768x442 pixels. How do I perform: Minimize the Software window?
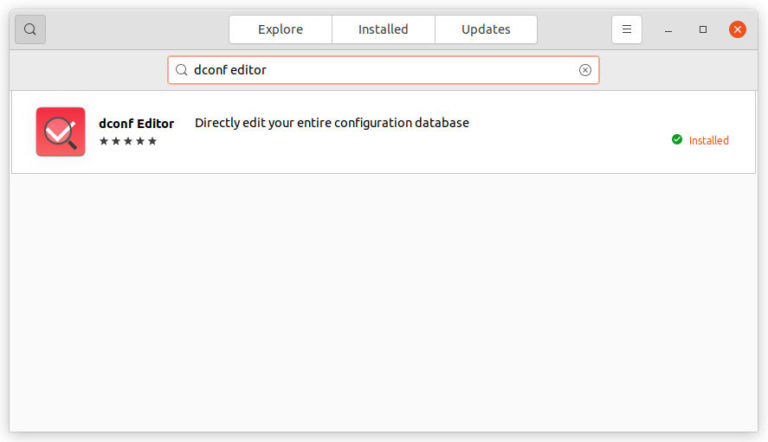[668, 30]
